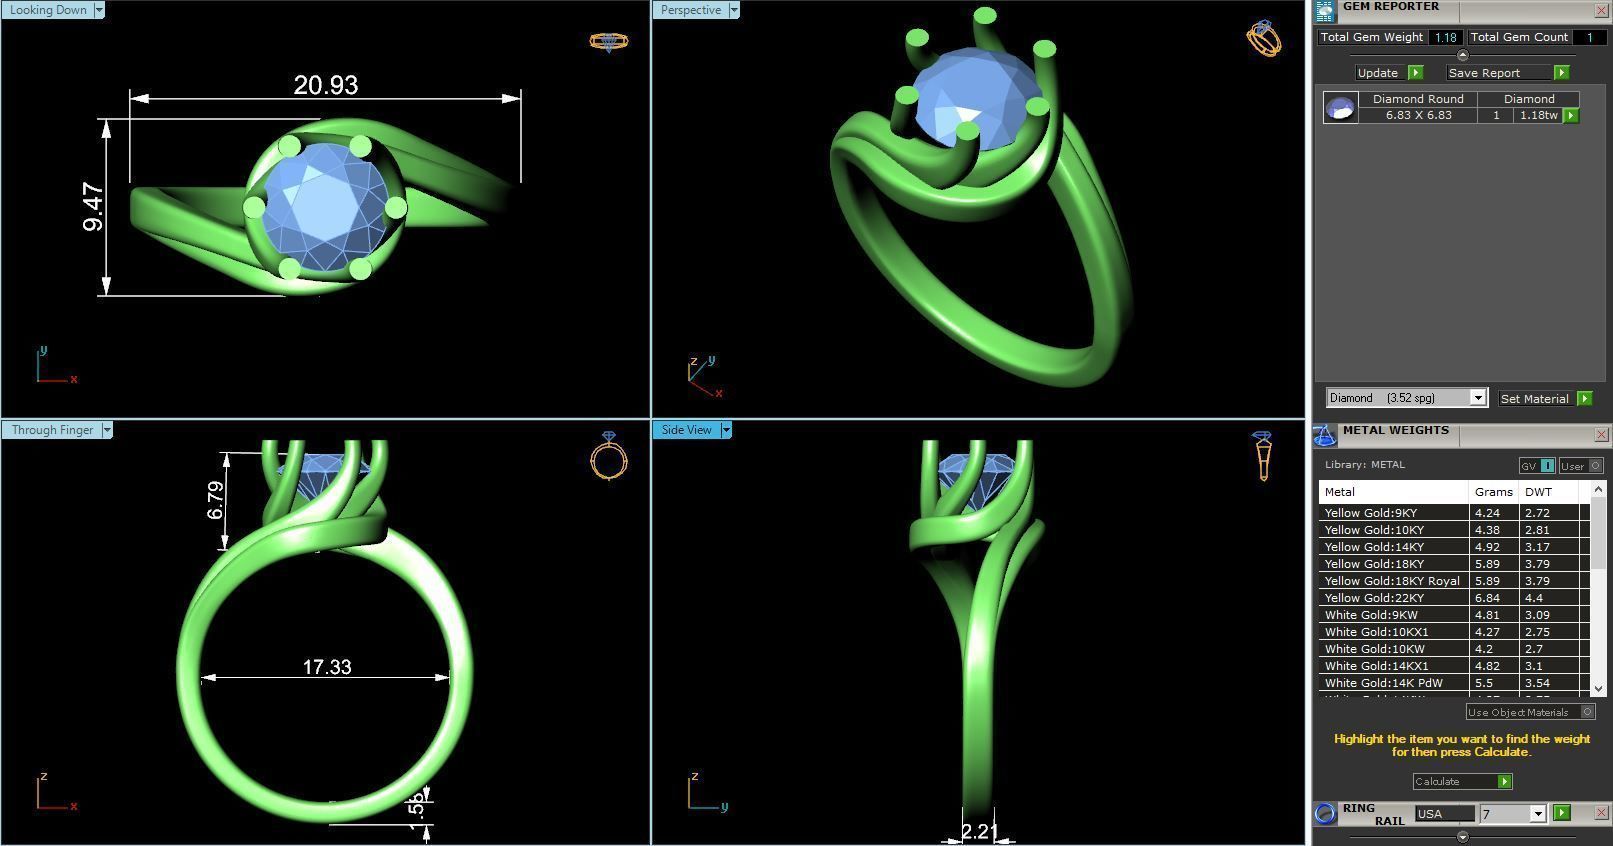
Task: Click the Update button
Action: pos(1378,73)
